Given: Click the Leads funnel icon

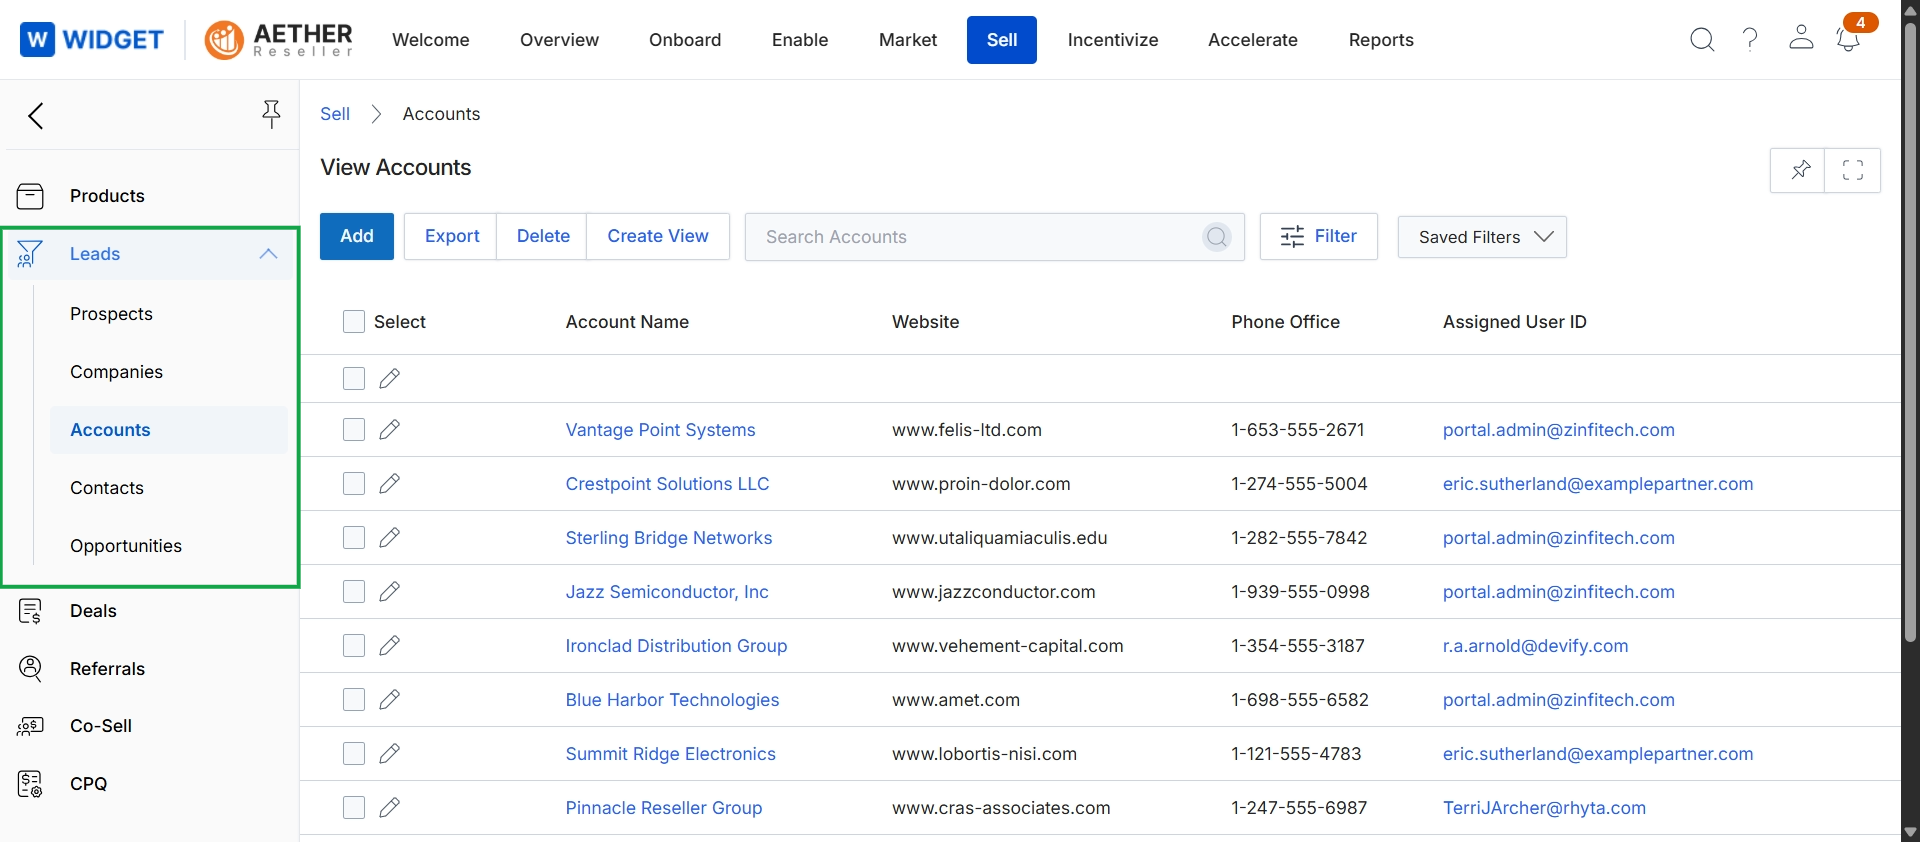Looking at the screenshot, I should [30, 254].
